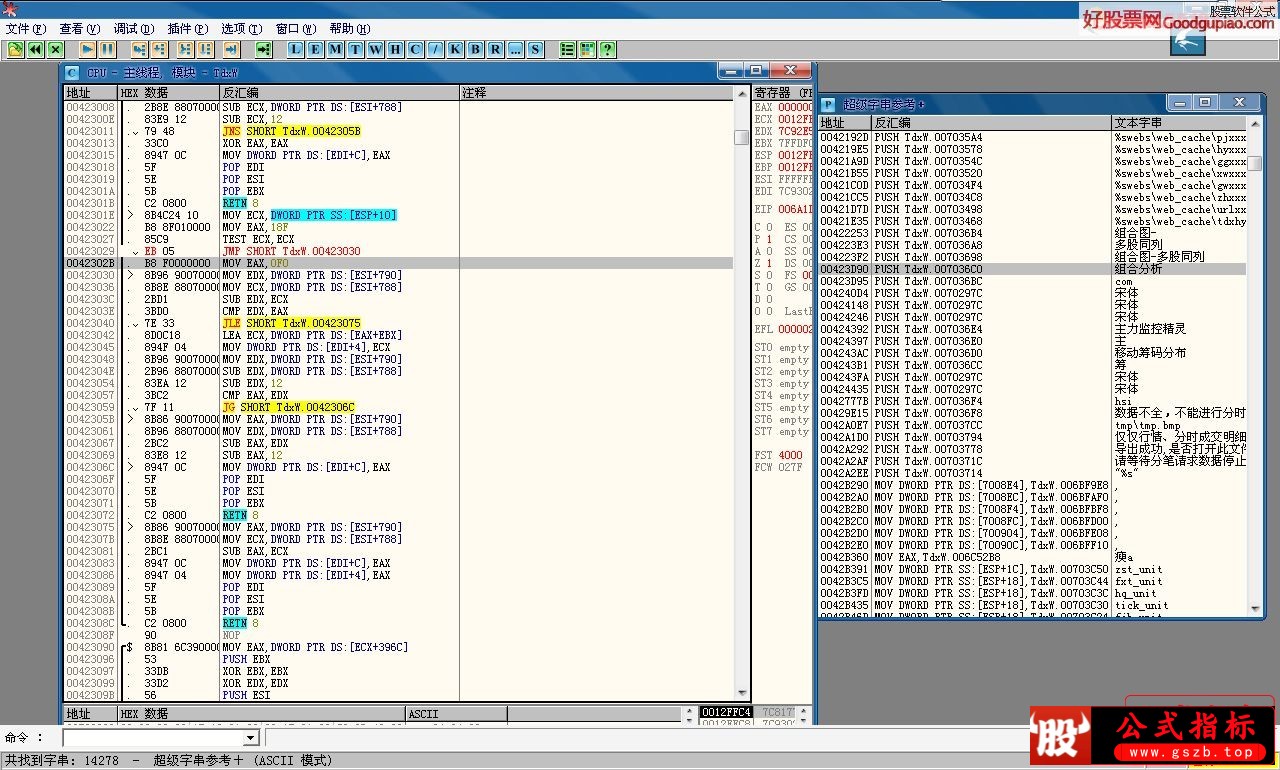
Task: Open Source window with S button
Action: pyautogui.click(x=536, y=49)
